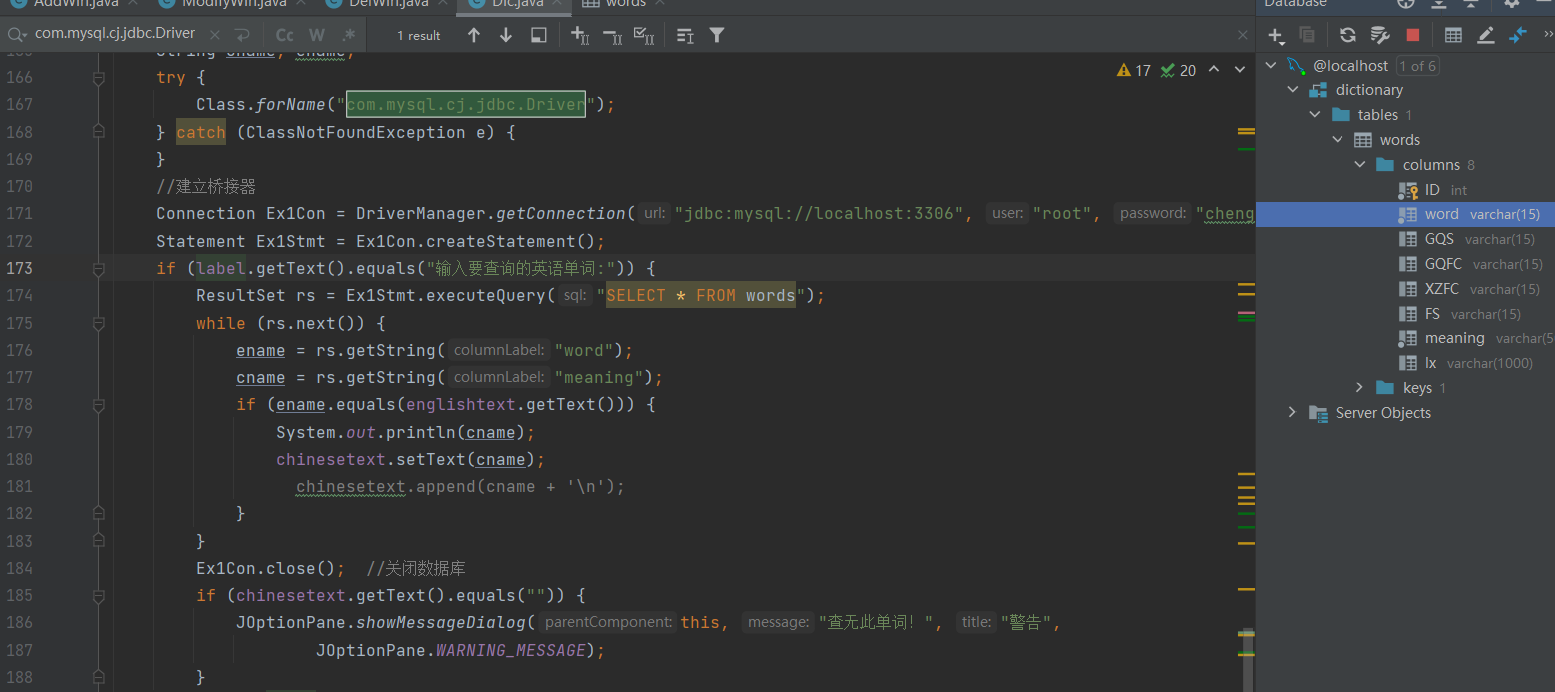
Task: Open results in Find window icon
Action: 539,35
